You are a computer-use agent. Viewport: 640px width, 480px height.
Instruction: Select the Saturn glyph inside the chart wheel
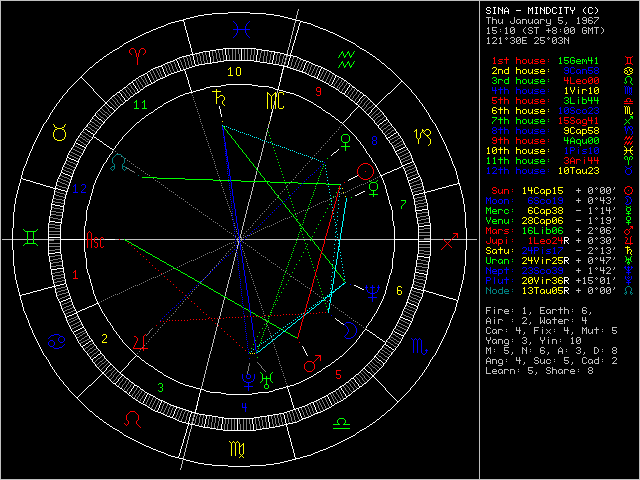coord(218,98)
